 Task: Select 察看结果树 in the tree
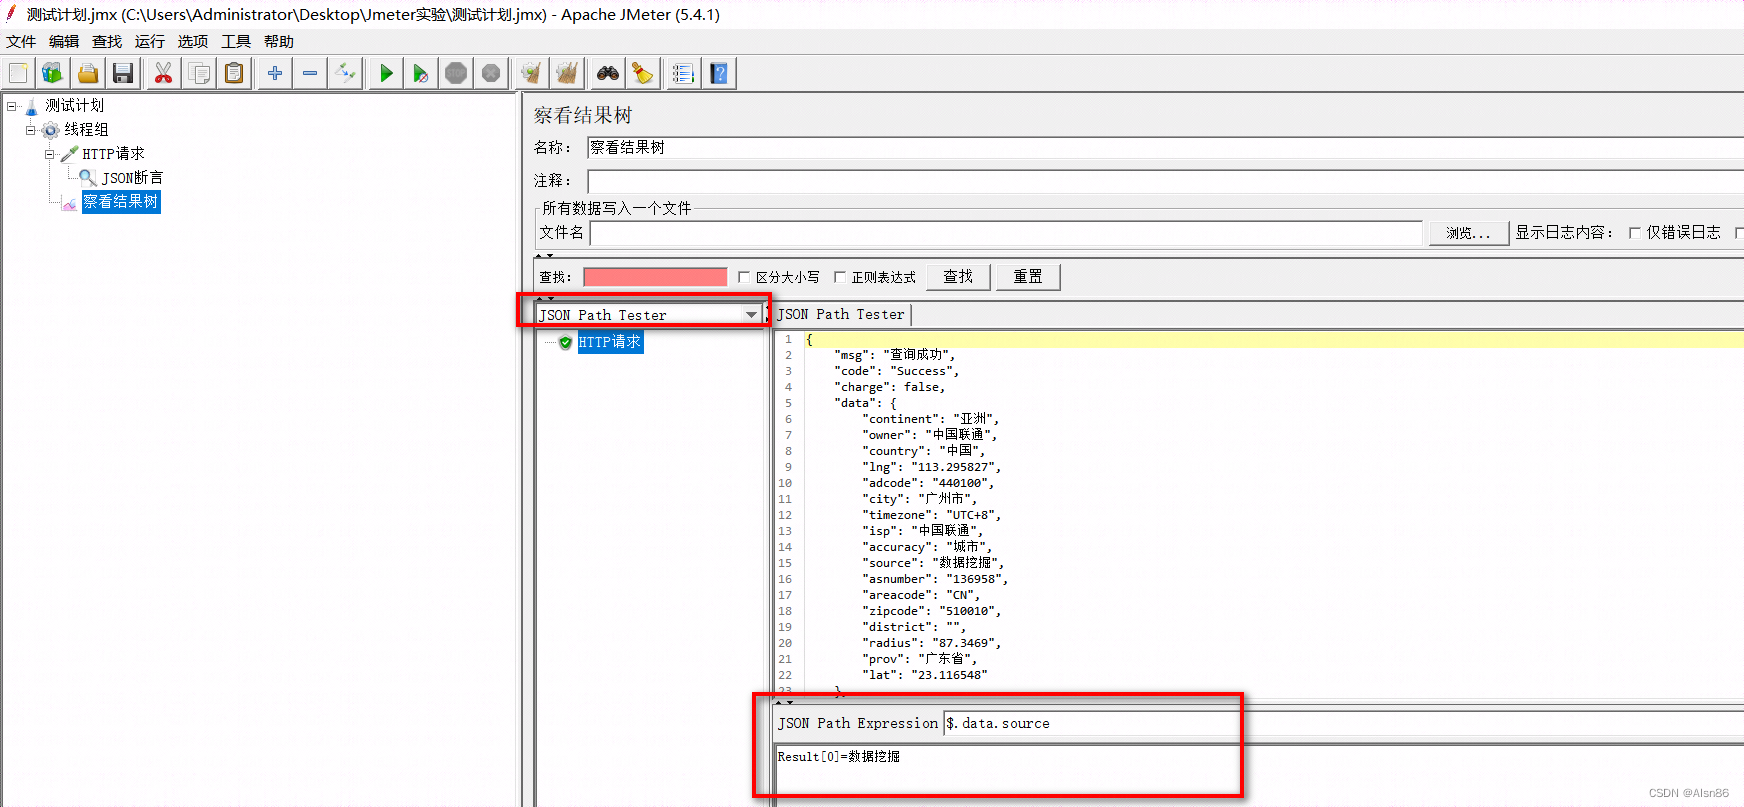(x=120, y=202)
